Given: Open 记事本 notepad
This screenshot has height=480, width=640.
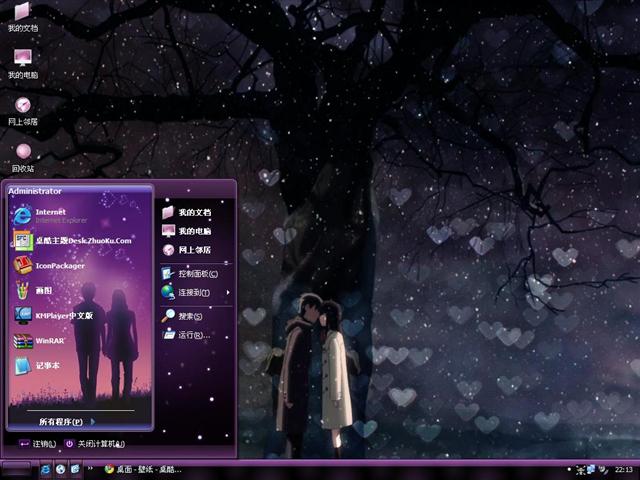Looking at the screenshot, I should (x=37, y=365).
